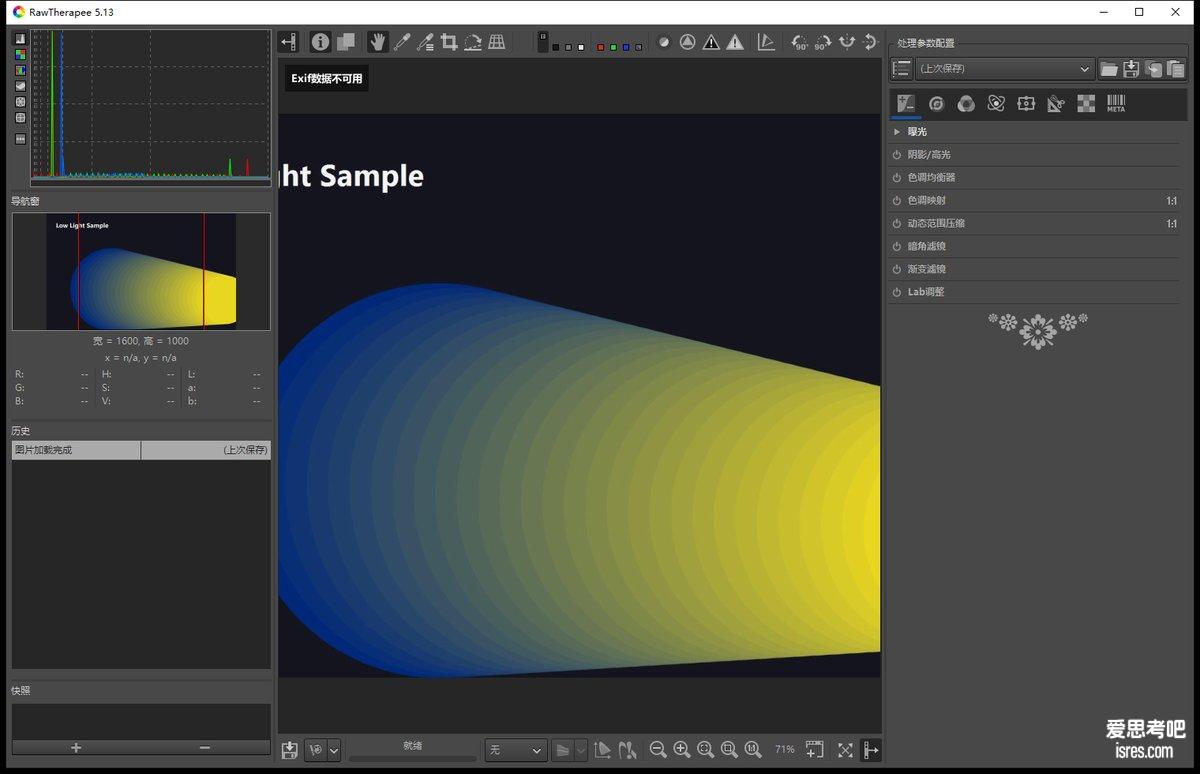Rotate the image 90° left
Viewport: 1200px width, 774px height.
click(799, 42)
